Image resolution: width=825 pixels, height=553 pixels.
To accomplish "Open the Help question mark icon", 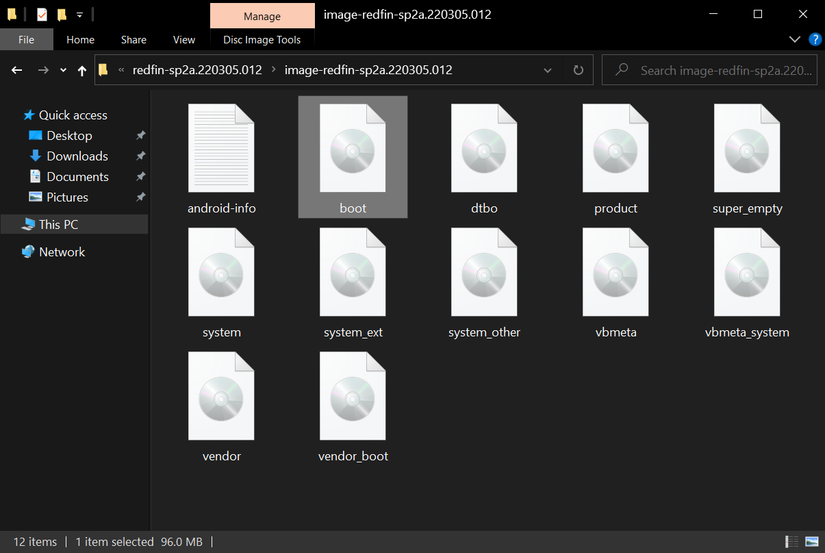I will (x=815, y=39).
